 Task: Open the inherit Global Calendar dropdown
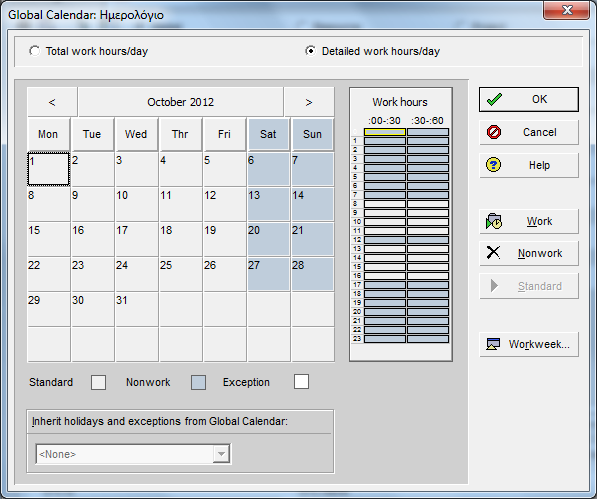(x=221, y=454)
